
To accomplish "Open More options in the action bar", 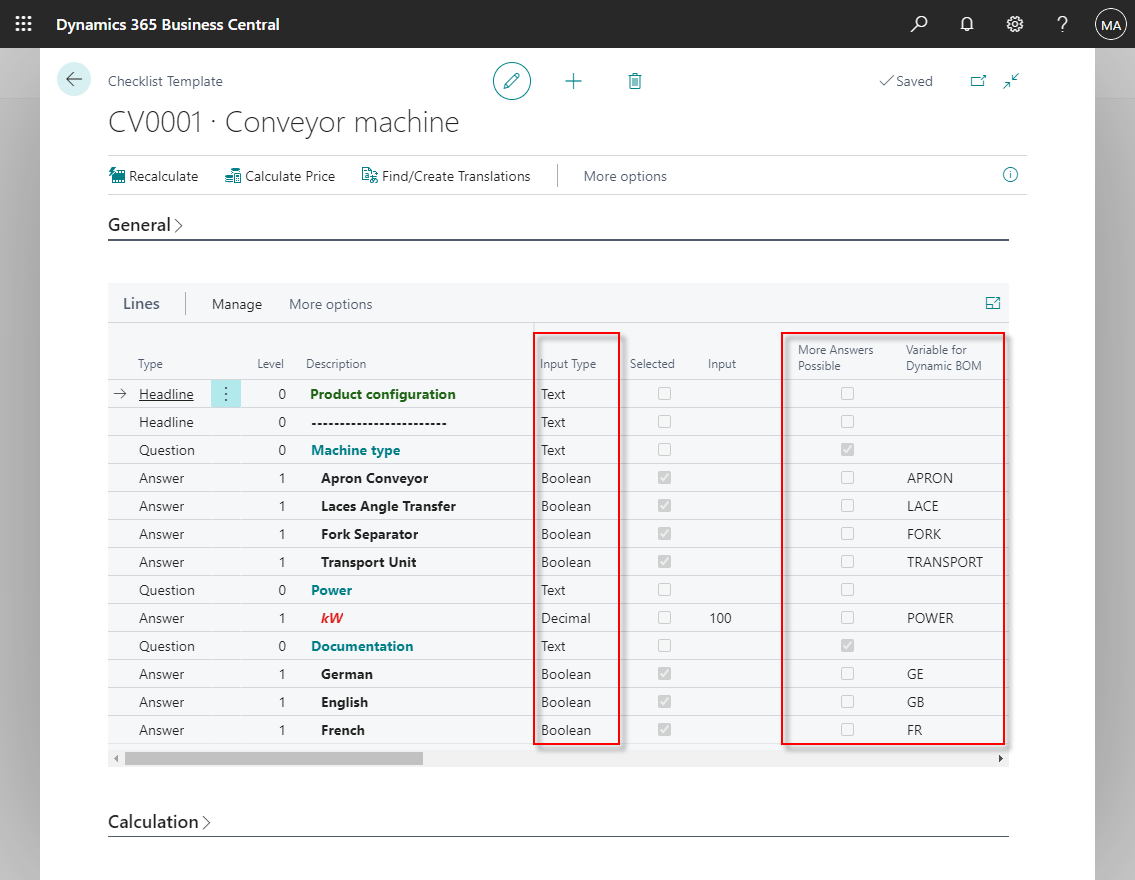I will tap(625, 176).
